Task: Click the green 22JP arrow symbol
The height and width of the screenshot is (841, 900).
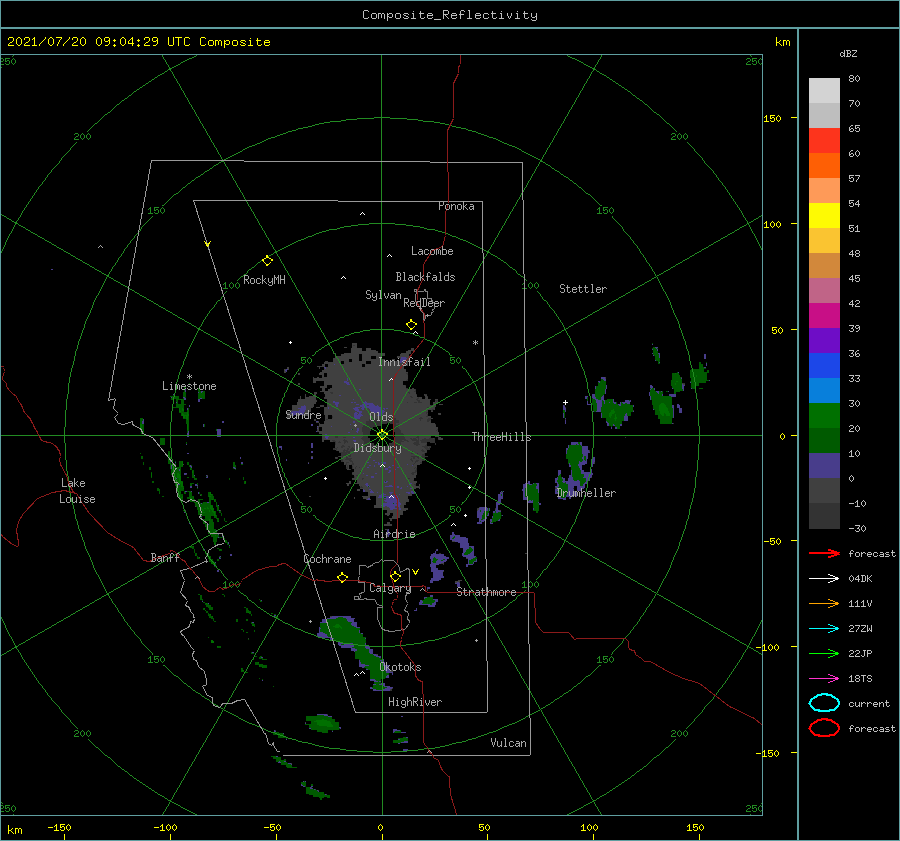Action: pyautogui.click(x=824, y=653)
